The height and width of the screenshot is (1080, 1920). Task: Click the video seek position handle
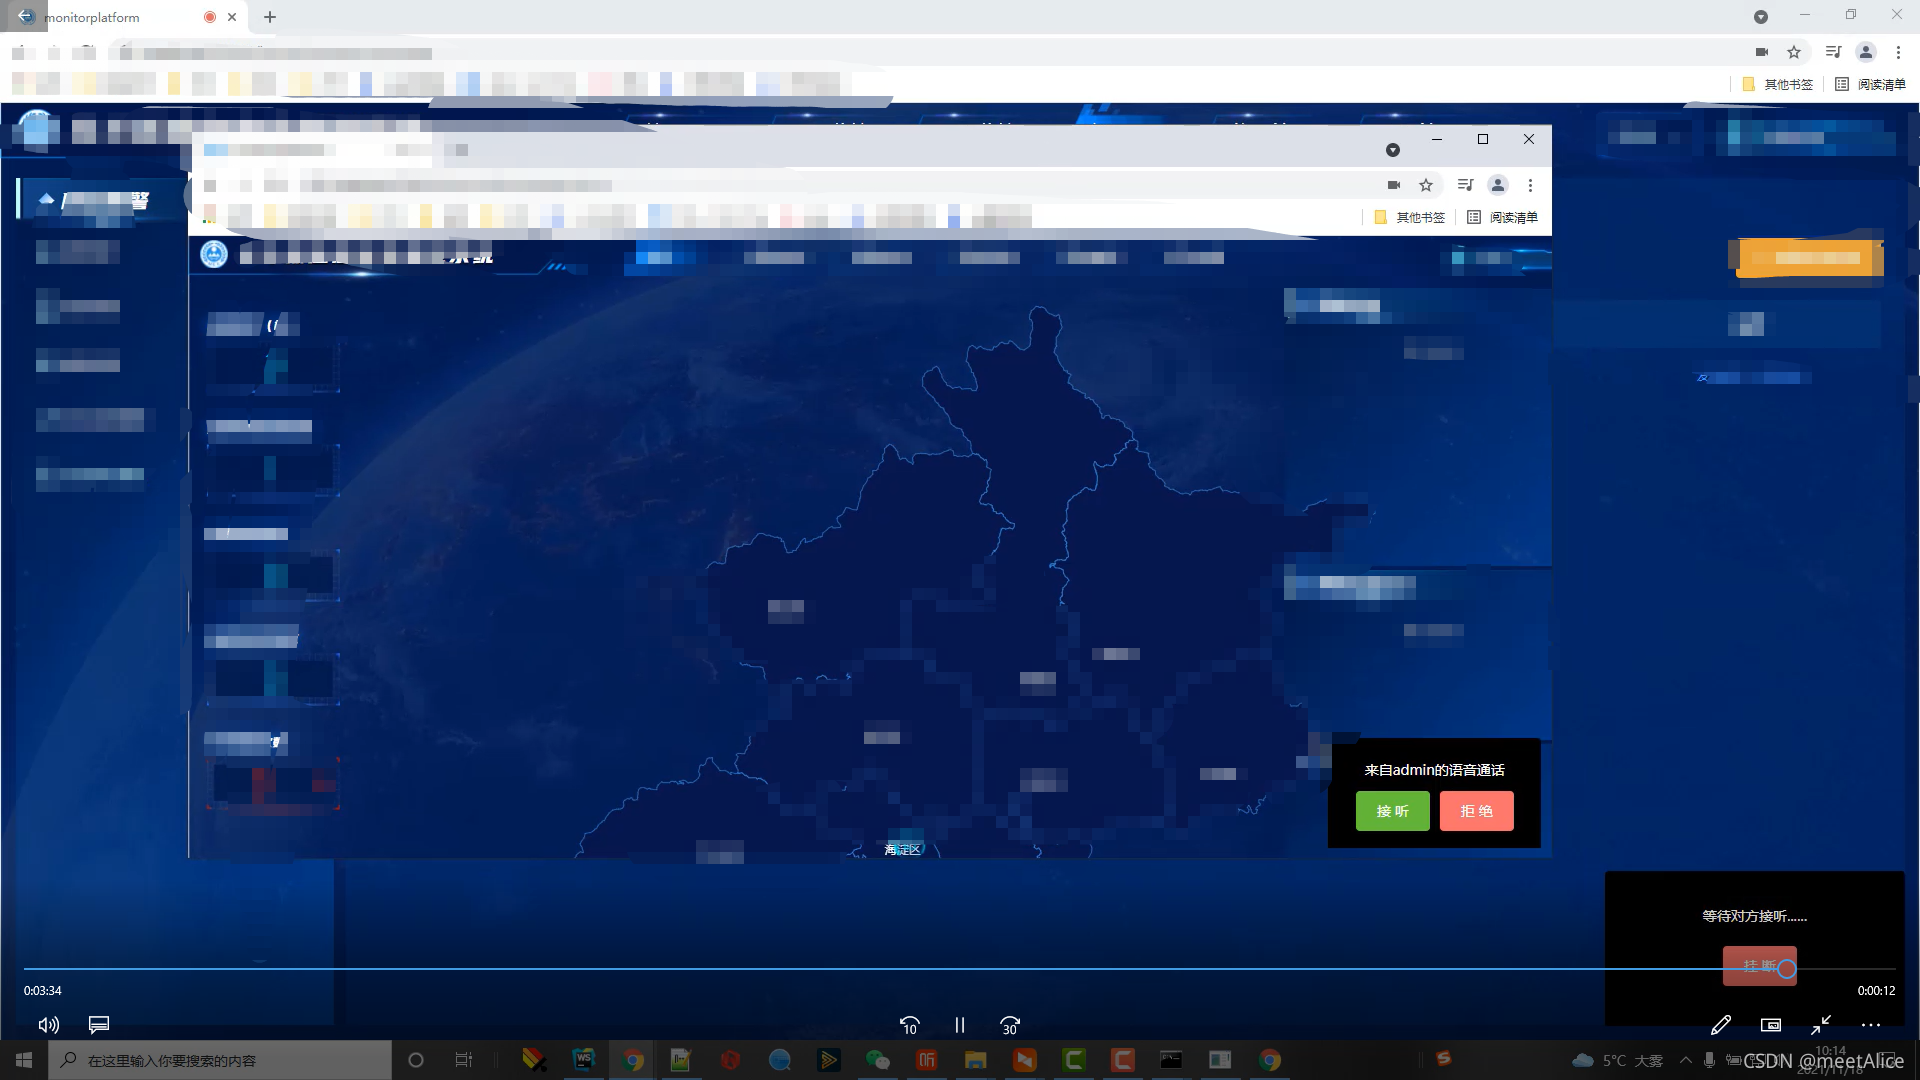[1787, 969]
